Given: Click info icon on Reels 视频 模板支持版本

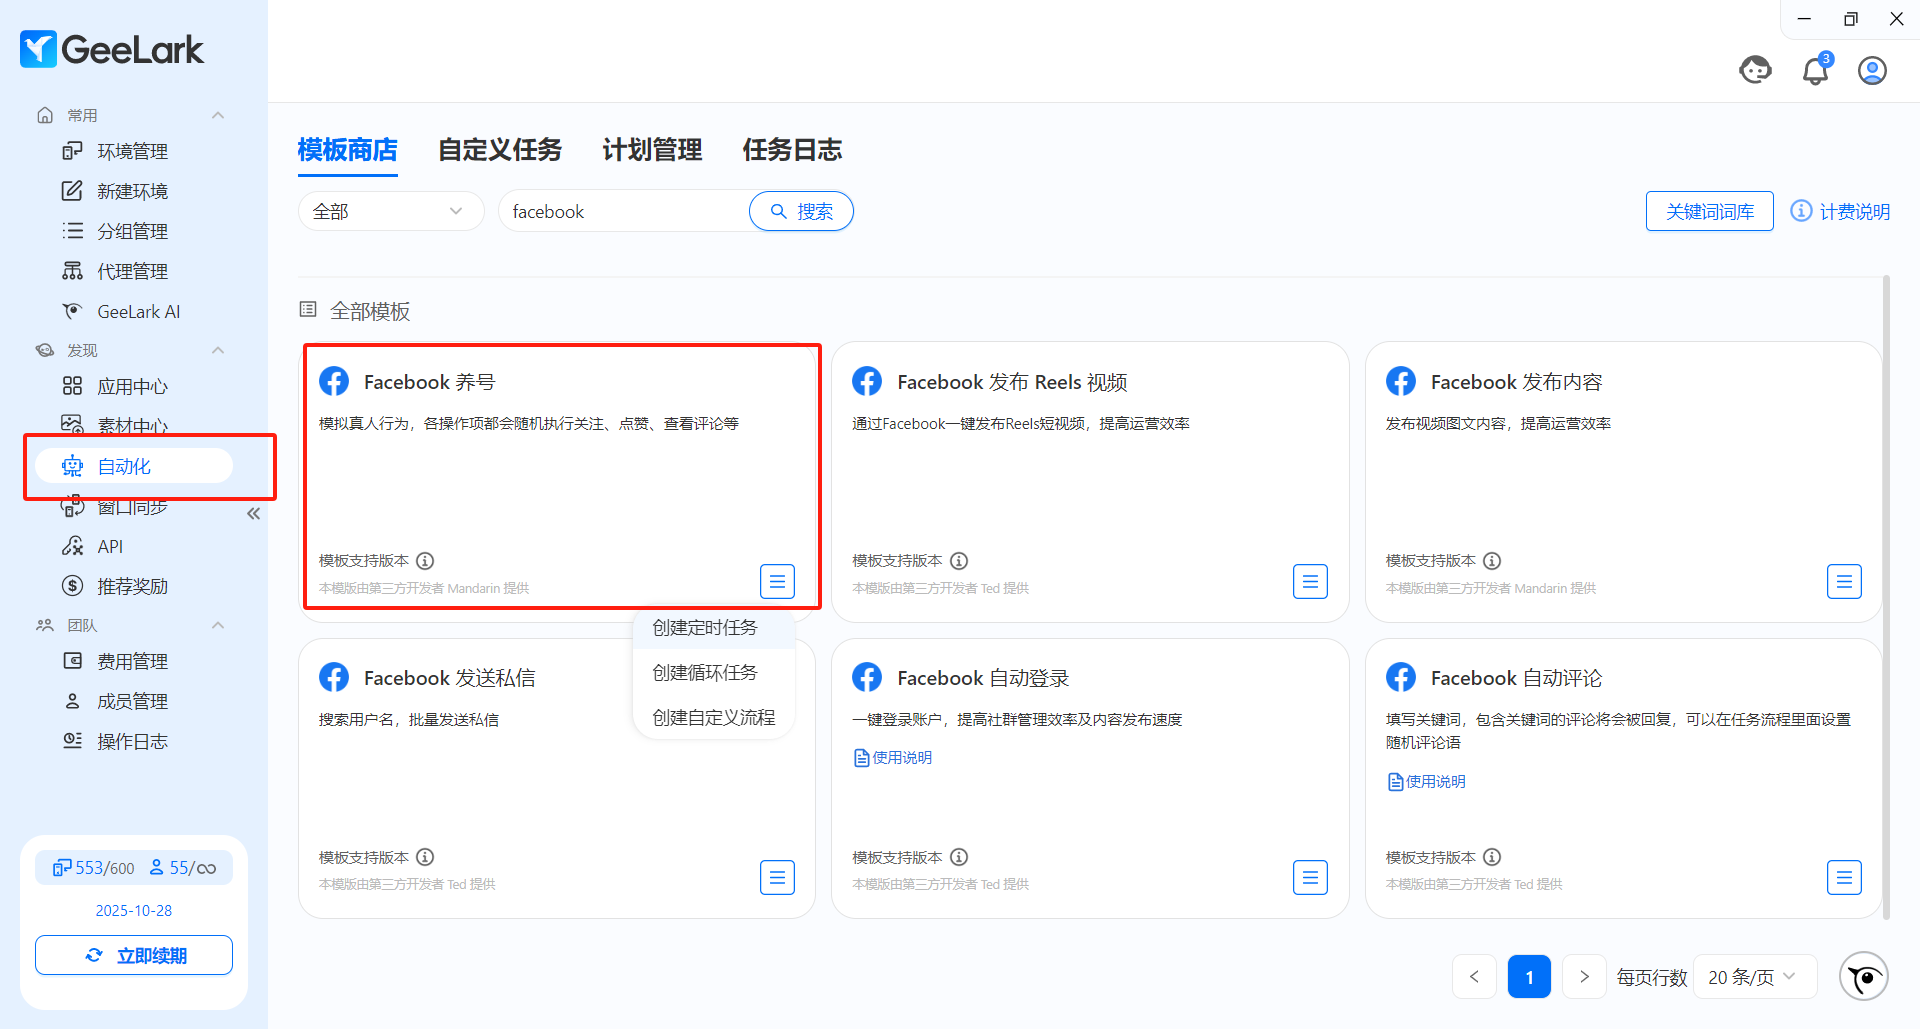Looking at the screenshot, I should 959,561.
